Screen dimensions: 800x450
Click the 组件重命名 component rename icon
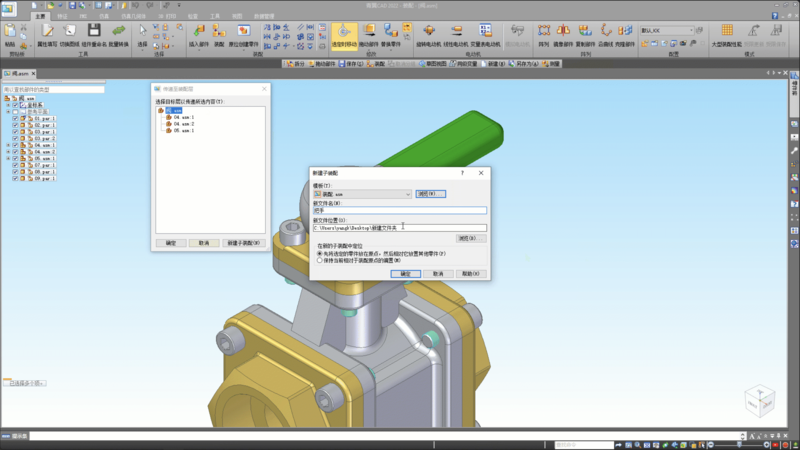tap(96, 32)
